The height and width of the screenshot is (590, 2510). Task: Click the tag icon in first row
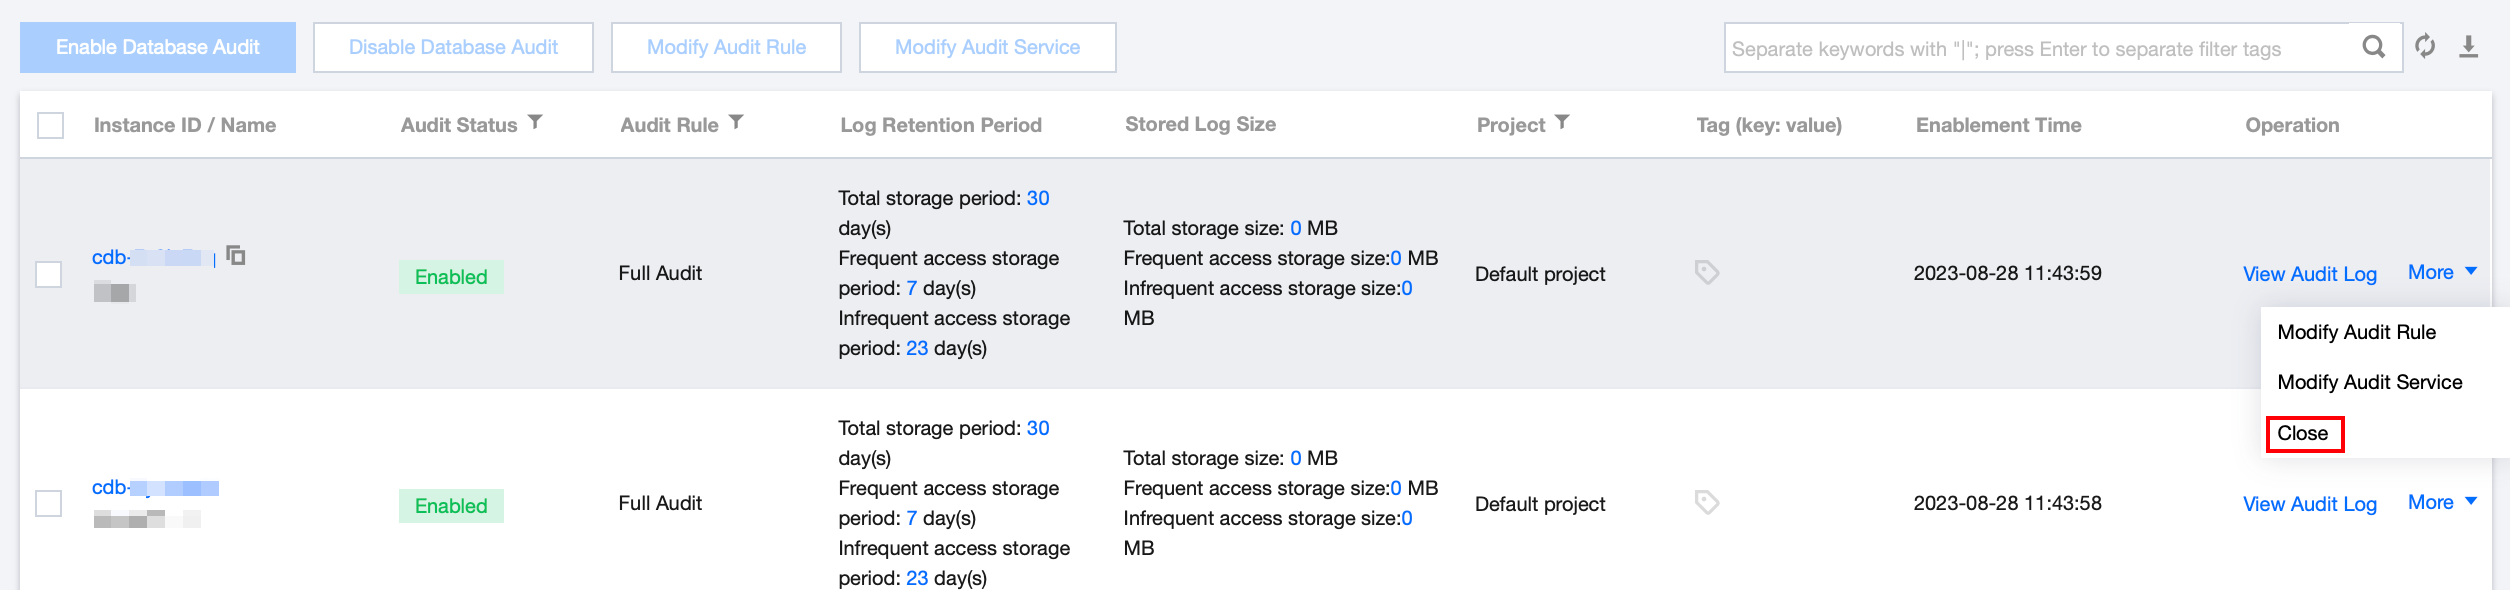click(1707, 272)
